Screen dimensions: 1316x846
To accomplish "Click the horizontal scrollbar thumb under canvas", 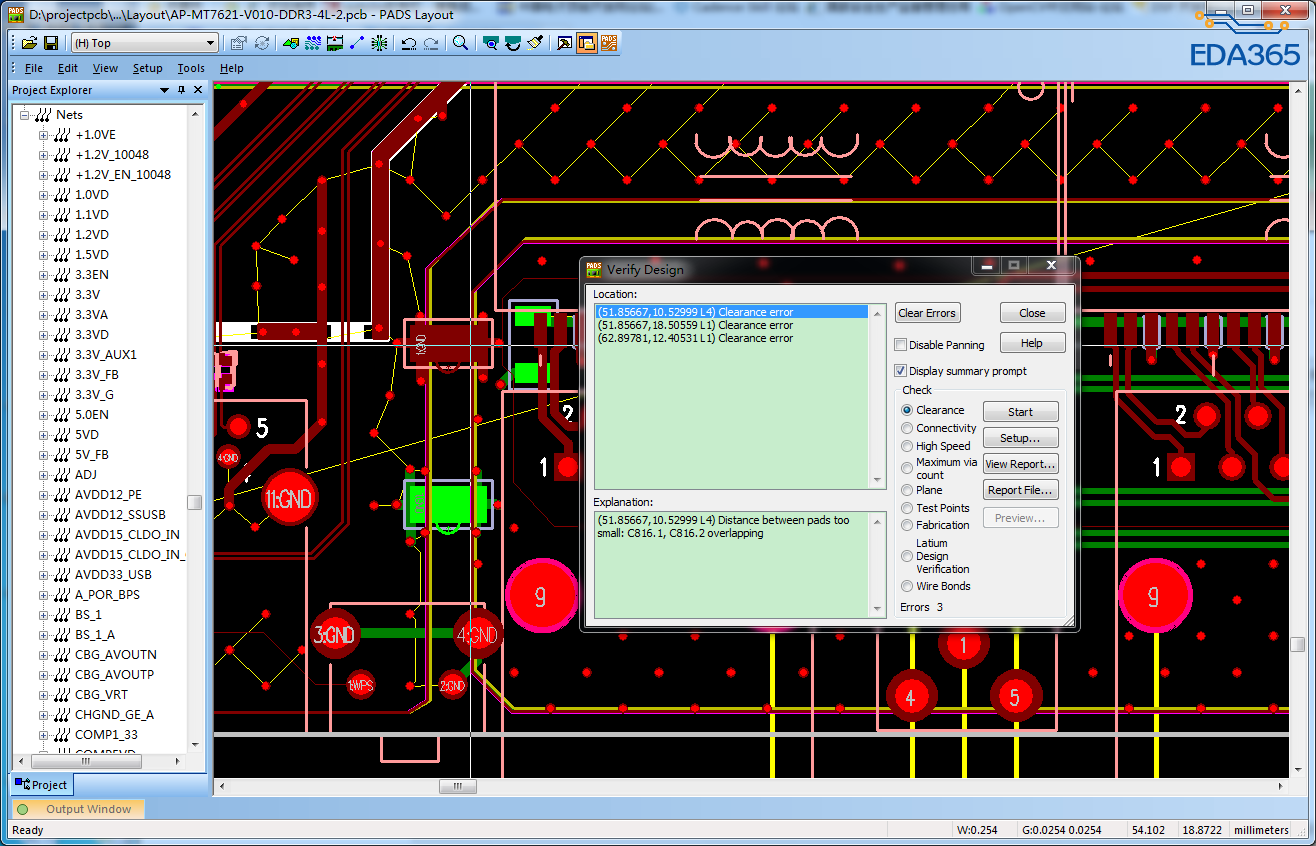I will [458, 787].
